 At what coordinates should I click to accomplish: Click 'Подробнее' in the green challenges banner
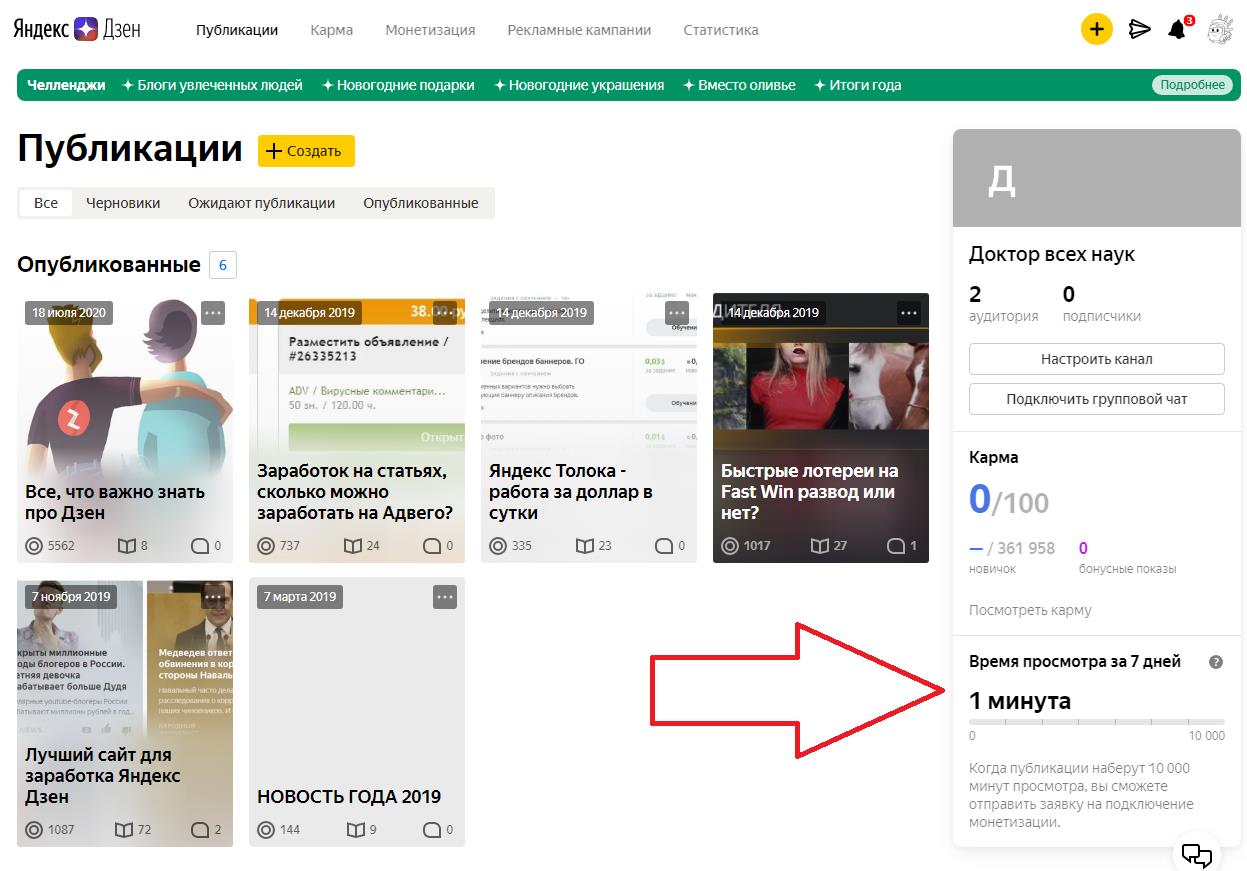(1193, 85)
